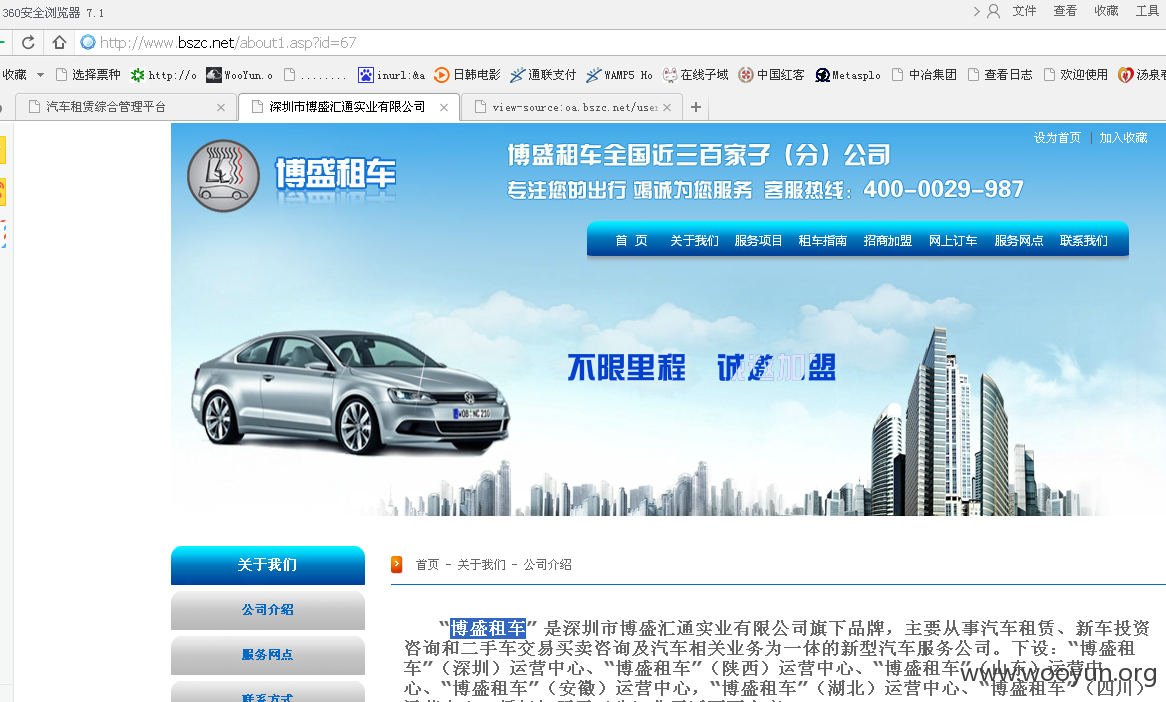Select 服务网点 in the sidebar
1166x702 pixels.
[268, 655]
